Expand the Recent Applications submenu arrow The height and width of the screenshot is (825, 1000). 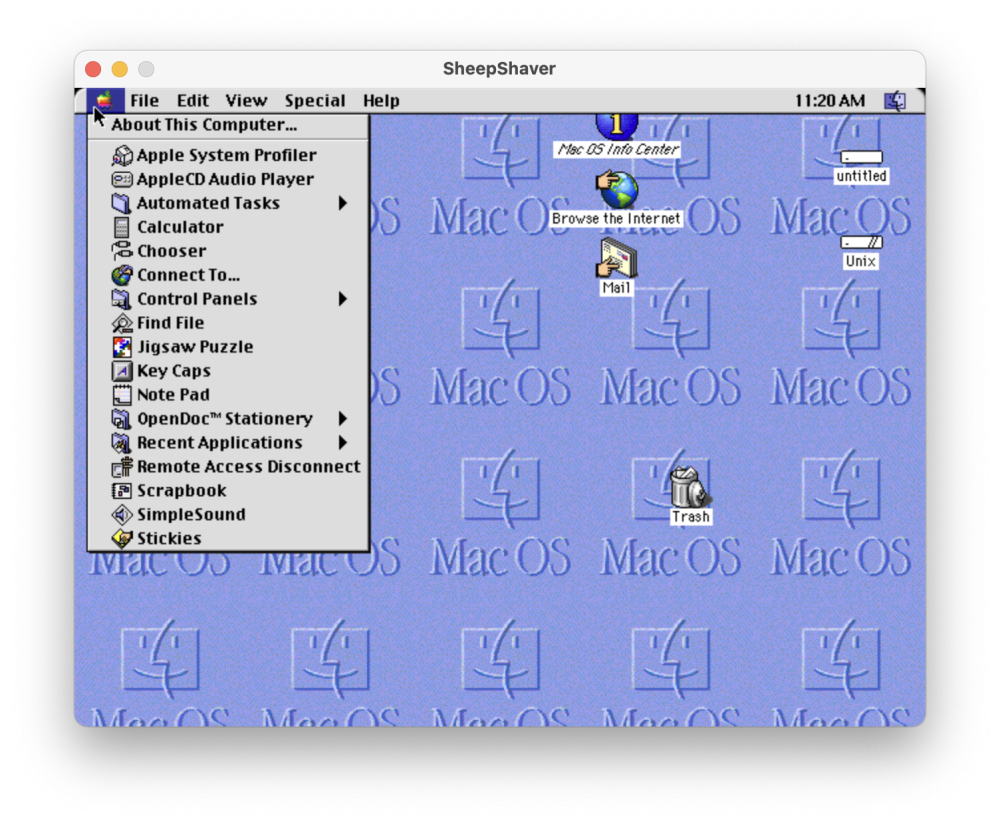click(343, 442)
